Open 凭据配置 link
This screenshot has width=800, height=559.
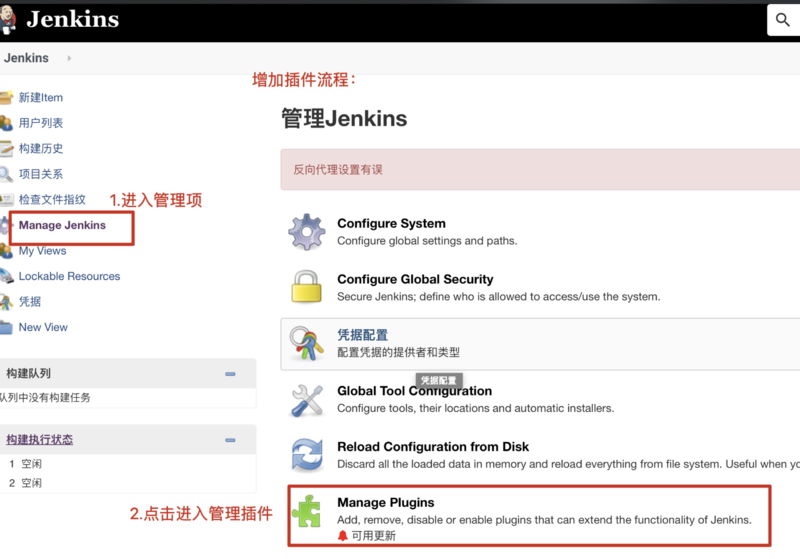tap(362, 335)
